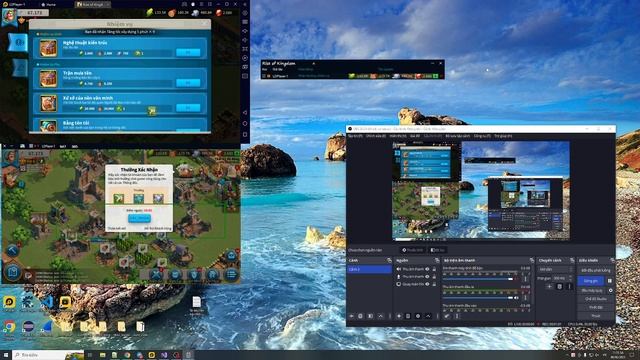Delete the scene transition with trash icon

coord(560,287)
